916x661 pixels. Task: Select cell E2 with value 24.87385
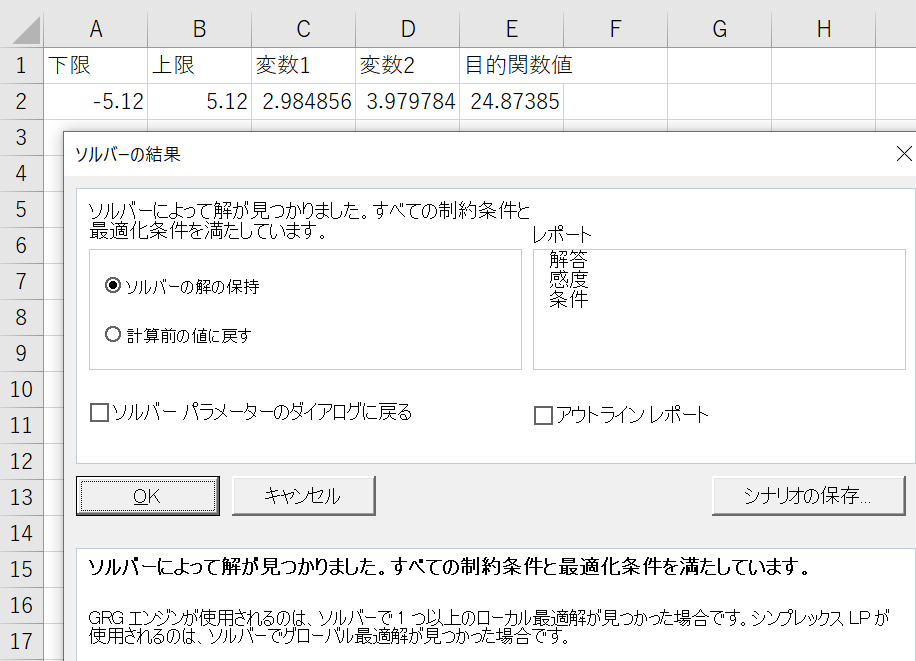tap(511, 101)
